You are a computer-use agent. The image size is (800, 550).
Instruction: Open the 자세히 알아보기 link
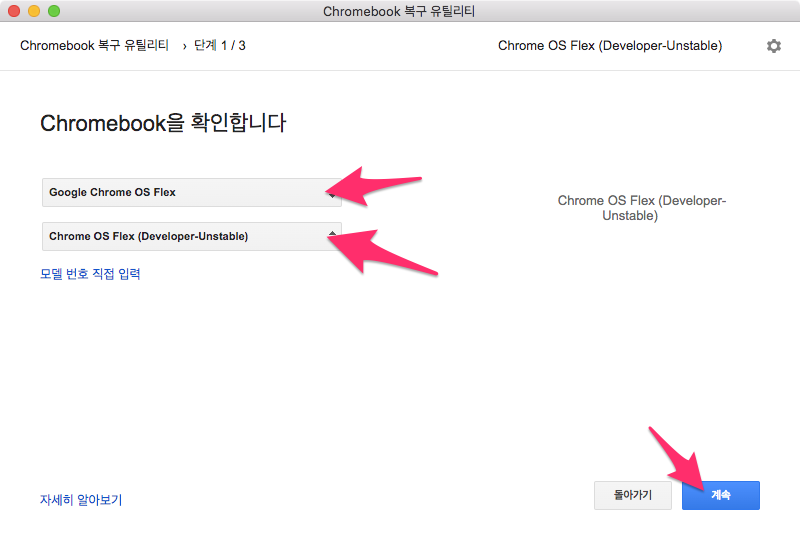click(81, 499)
